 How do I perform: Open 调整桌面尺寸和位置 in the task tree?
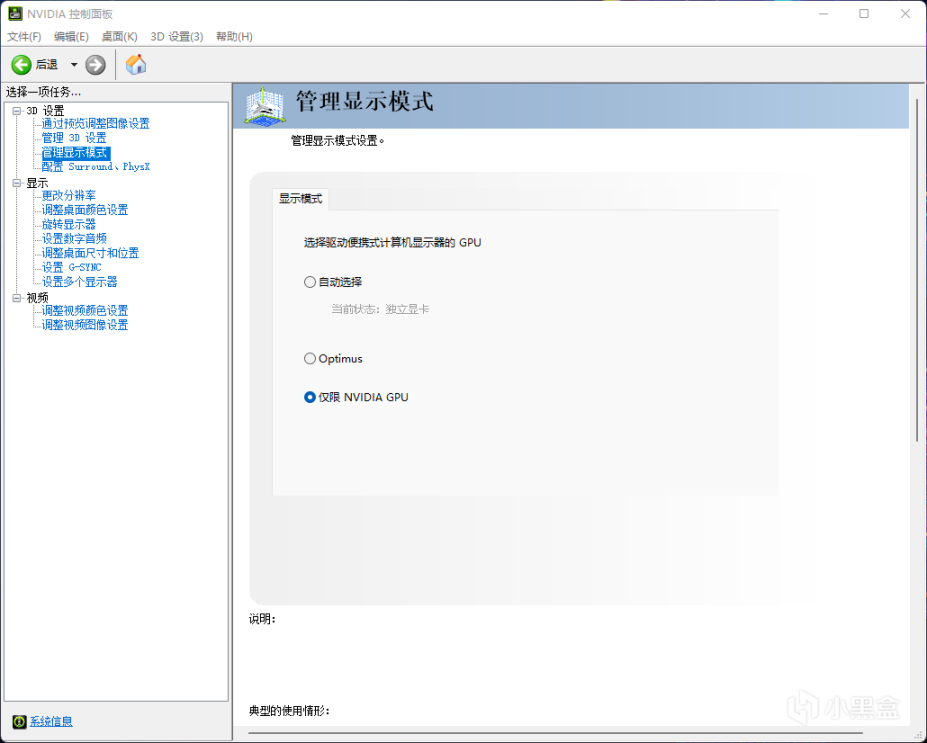click(x=90, y=253)
